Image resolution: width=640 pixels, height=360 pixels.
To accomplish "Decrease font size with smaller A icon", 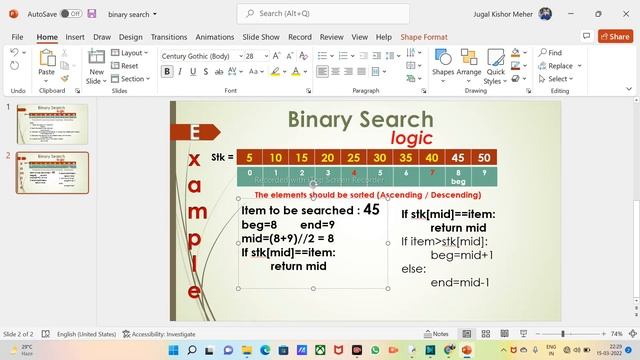I will coord(289,56).
